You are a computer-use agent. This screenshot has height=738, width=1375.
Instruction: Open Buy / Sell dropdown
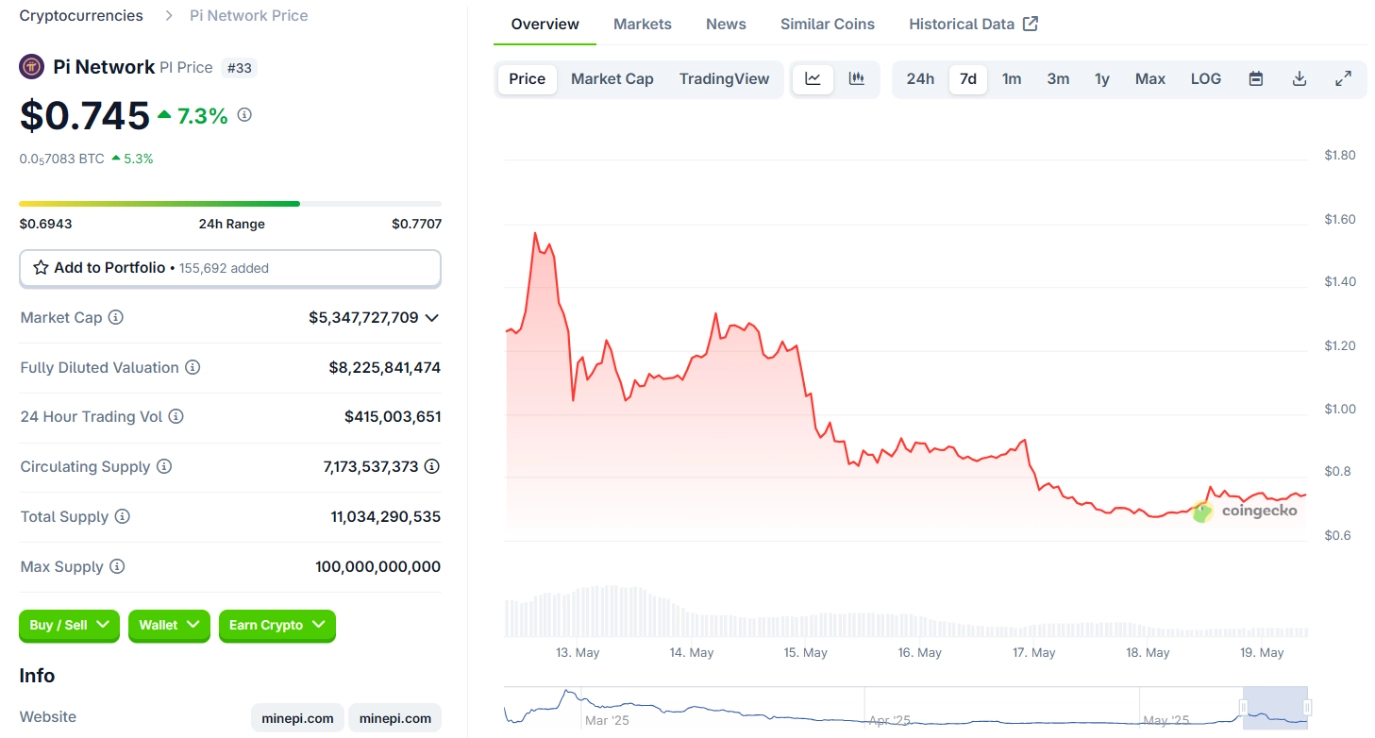(x=69, y=625)
